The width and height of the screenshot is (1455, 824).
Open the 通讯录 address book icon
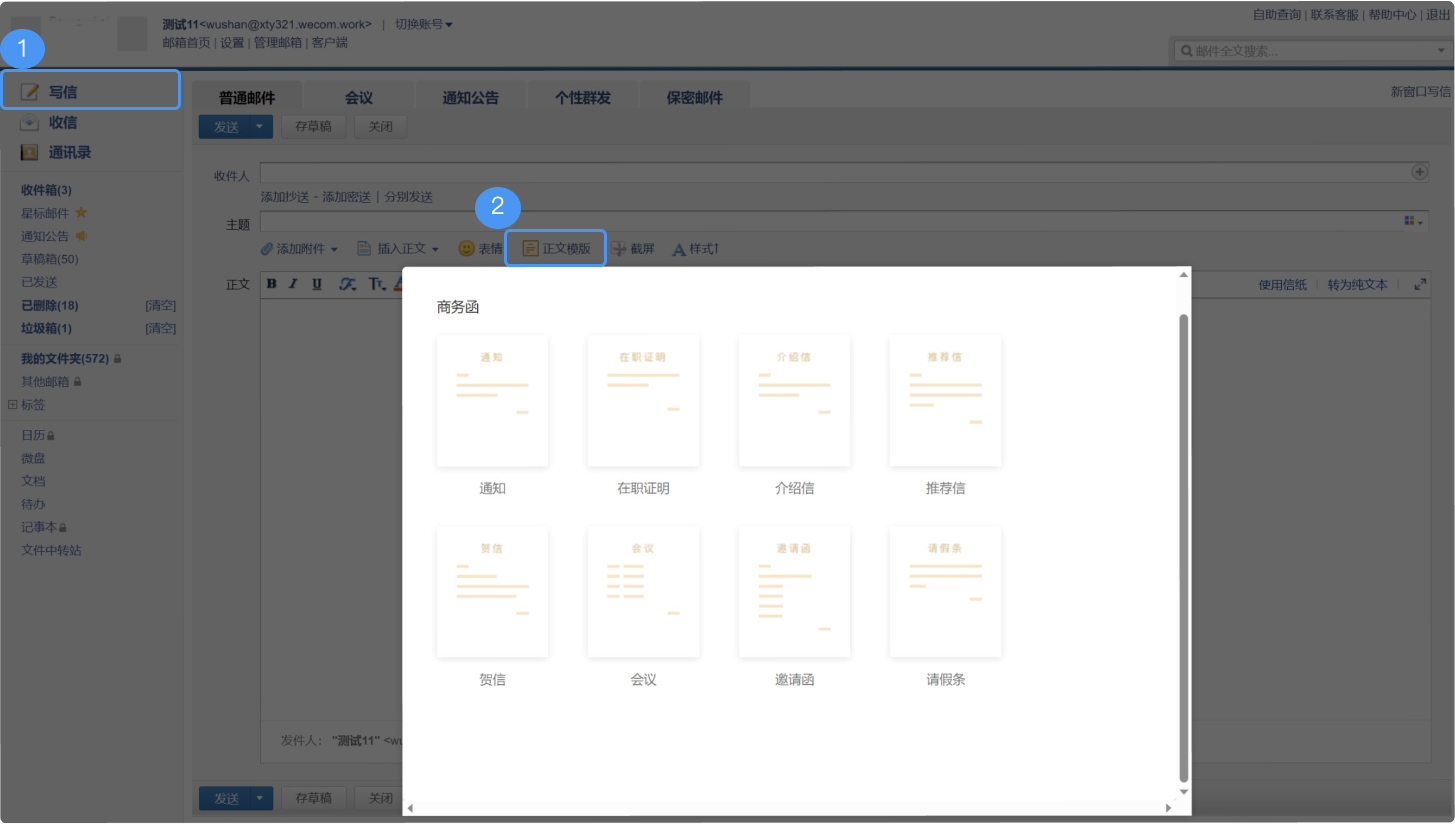(x=30, y=153)
